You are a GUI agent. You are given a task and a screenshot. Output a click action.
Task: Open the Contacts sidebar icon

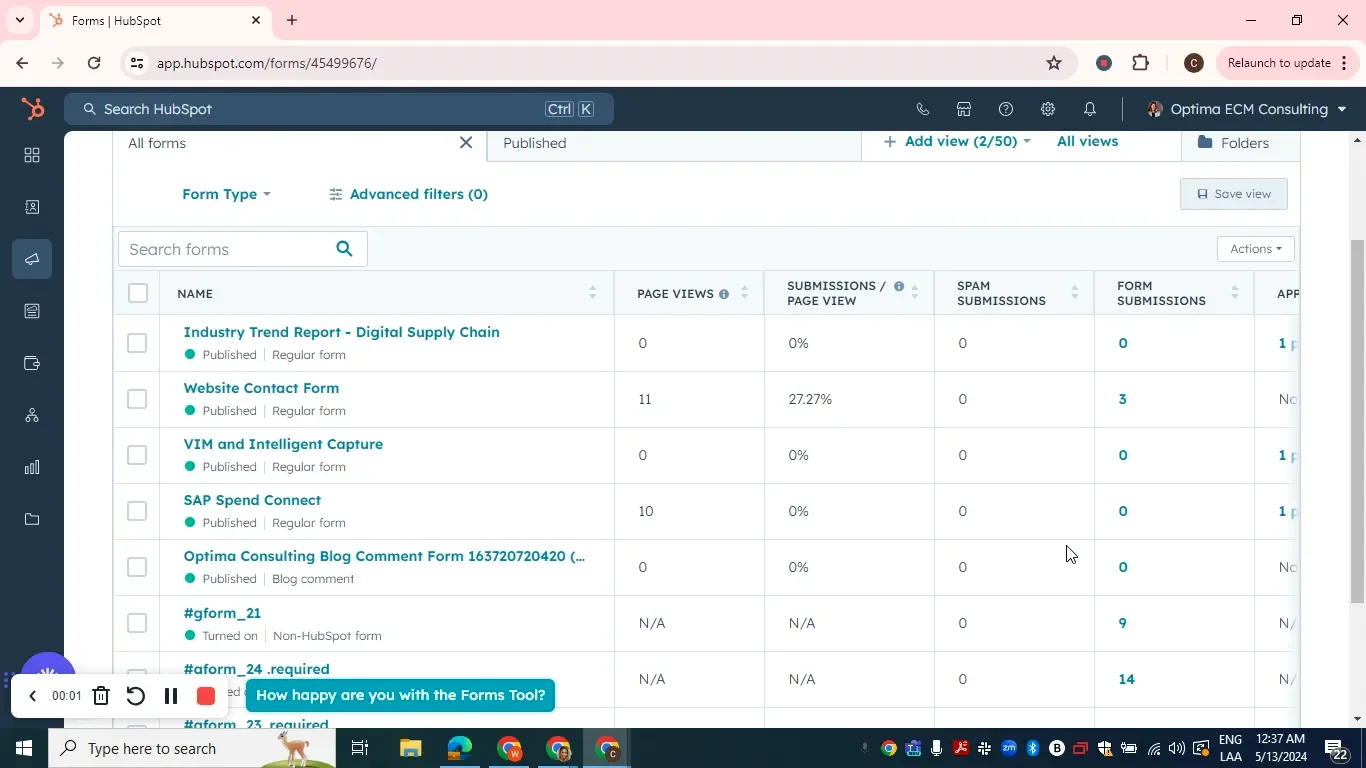(x=32, y=207)
